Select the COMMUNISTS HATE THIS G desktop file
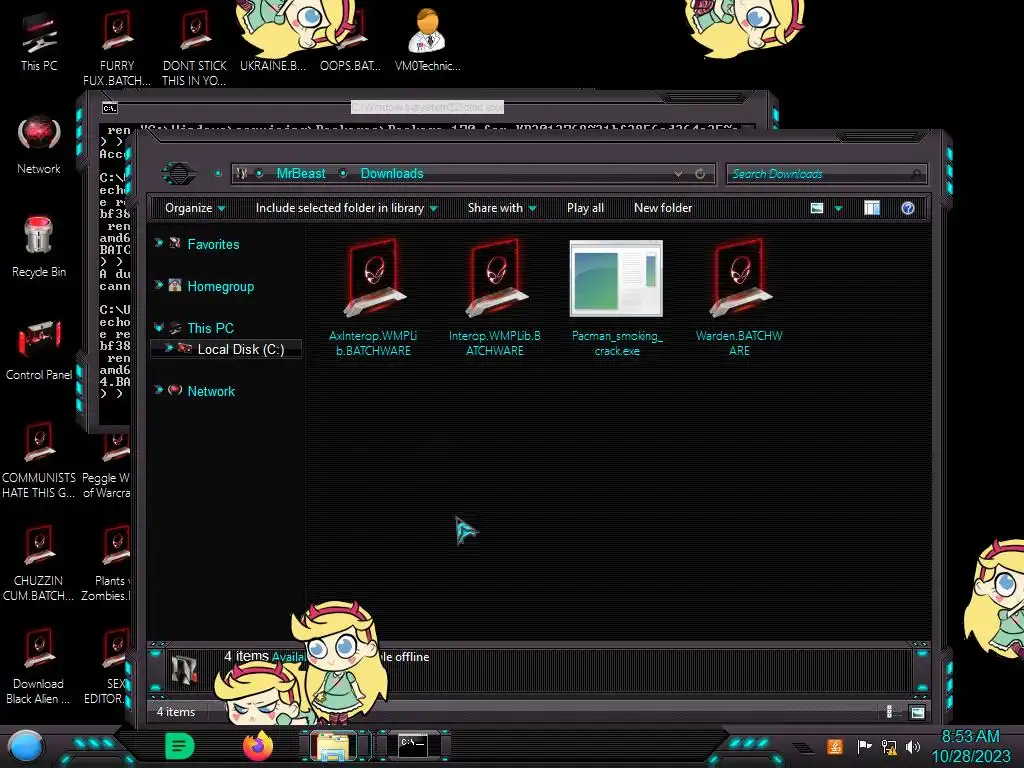Image resolution: width=1024 pixels, height=768 pixels. pos(39,460)
